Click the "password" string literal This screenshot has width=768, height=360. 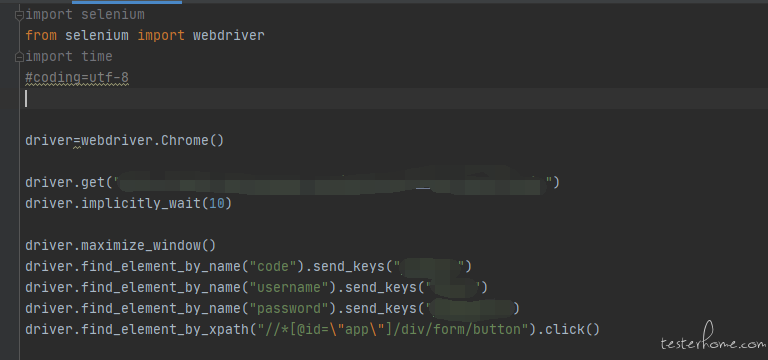[288, 309]
